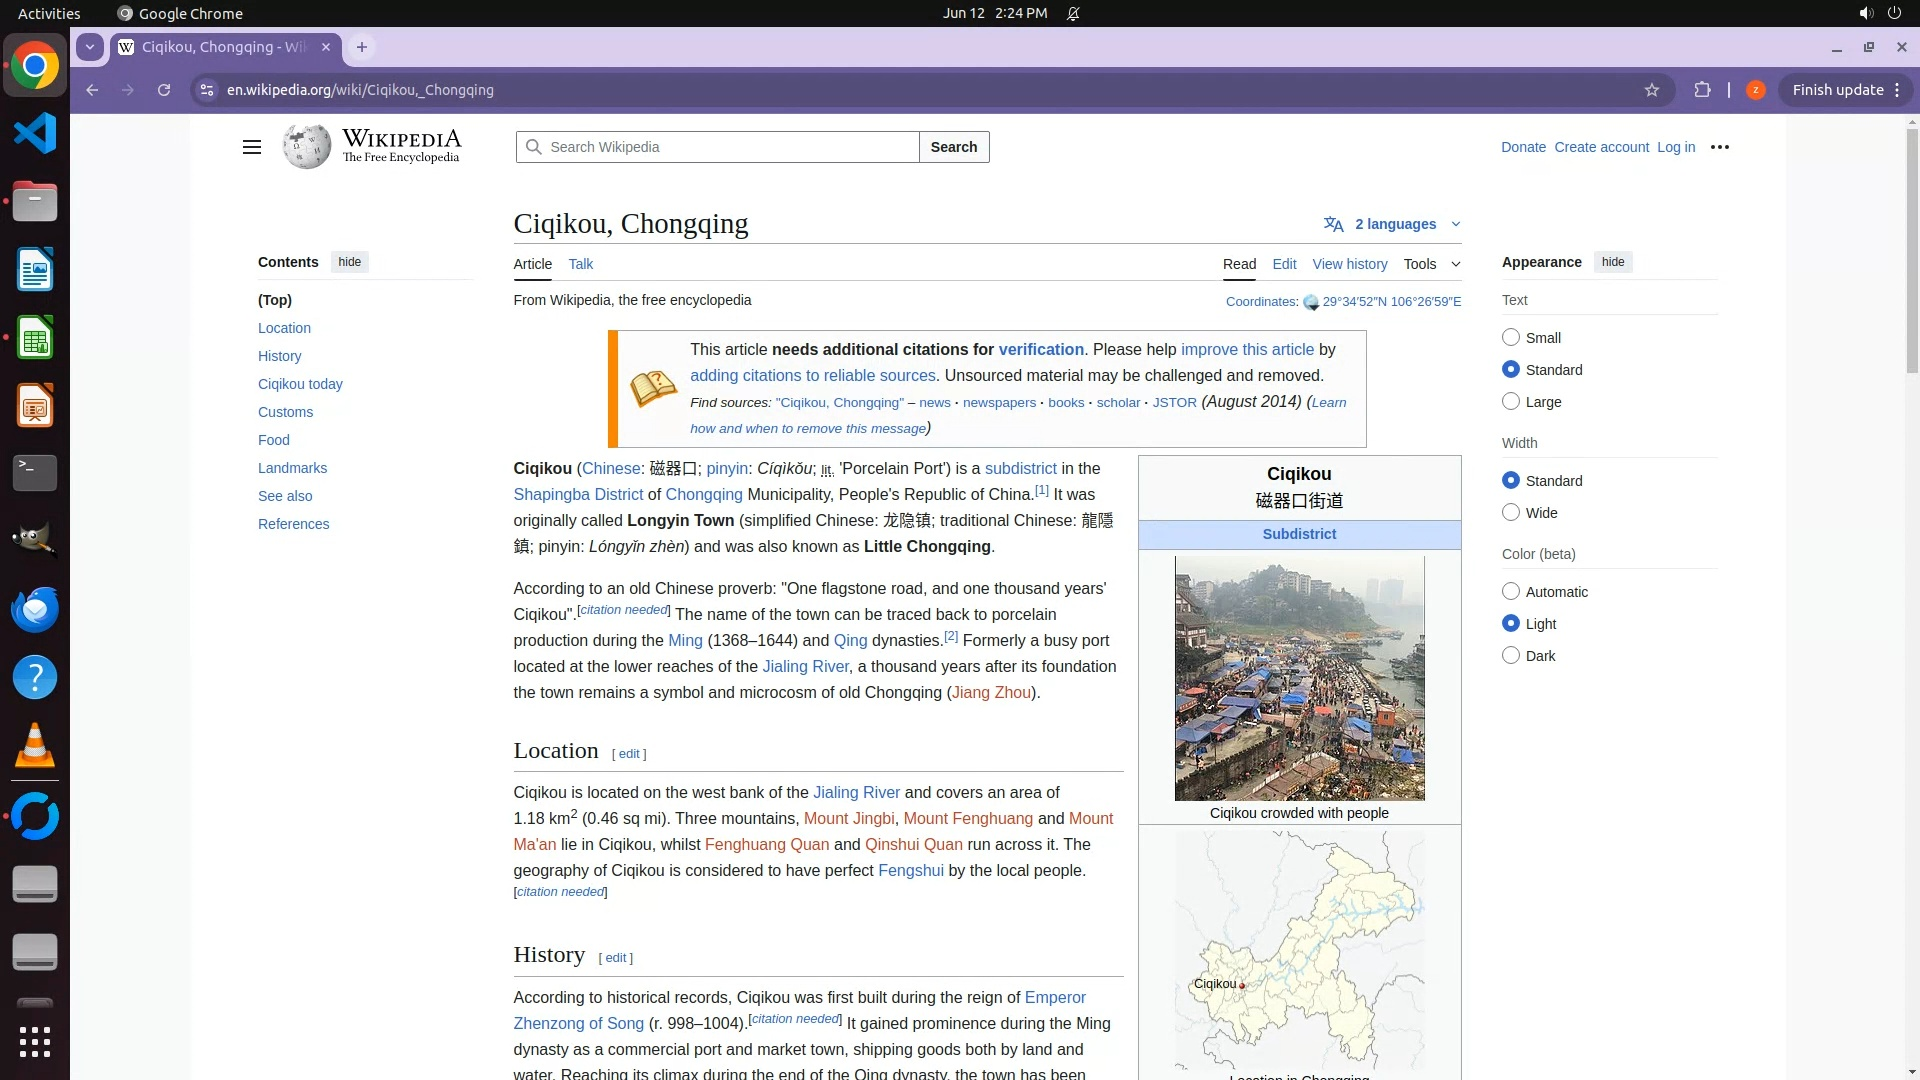Reload the page with the refresh icon
The width and height of the screenshot is (1920, 1080).
click(x=164, y=90)
